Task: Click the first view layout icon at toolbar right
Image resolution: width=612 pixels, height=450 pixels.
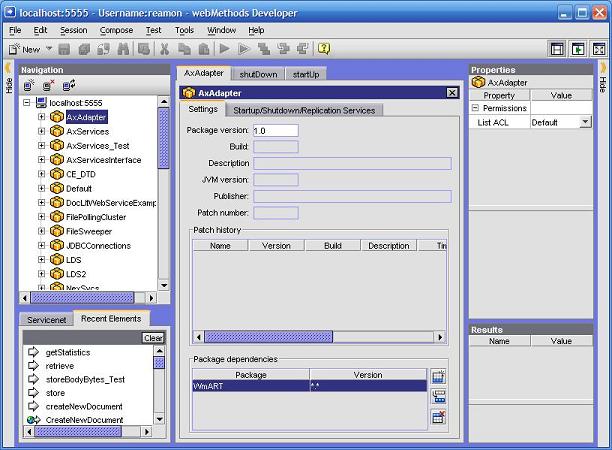Action: tap(557, 50)
